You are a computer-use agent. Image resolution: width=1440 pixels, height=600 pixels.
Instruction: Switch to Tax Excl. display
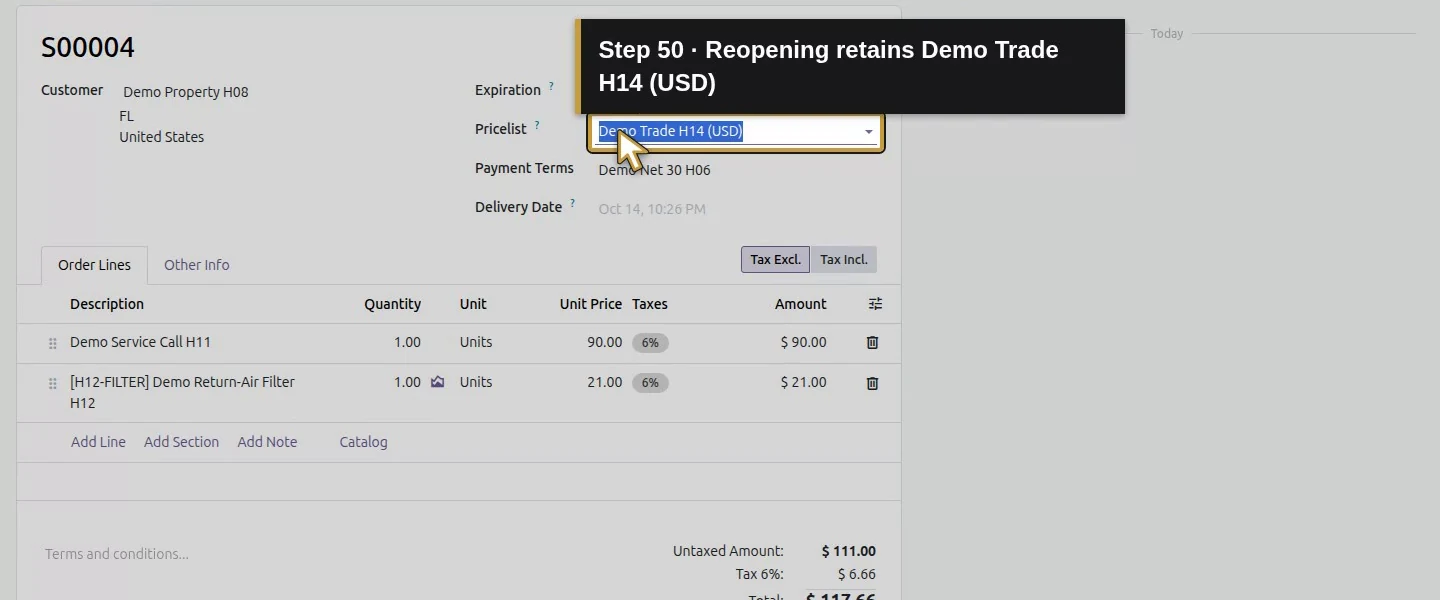pos(775,260)
